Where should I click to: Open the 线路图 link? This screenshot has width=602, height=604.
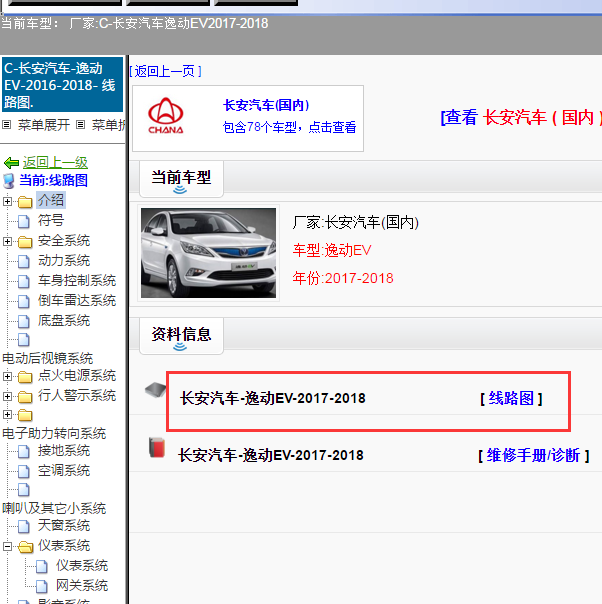511,398
